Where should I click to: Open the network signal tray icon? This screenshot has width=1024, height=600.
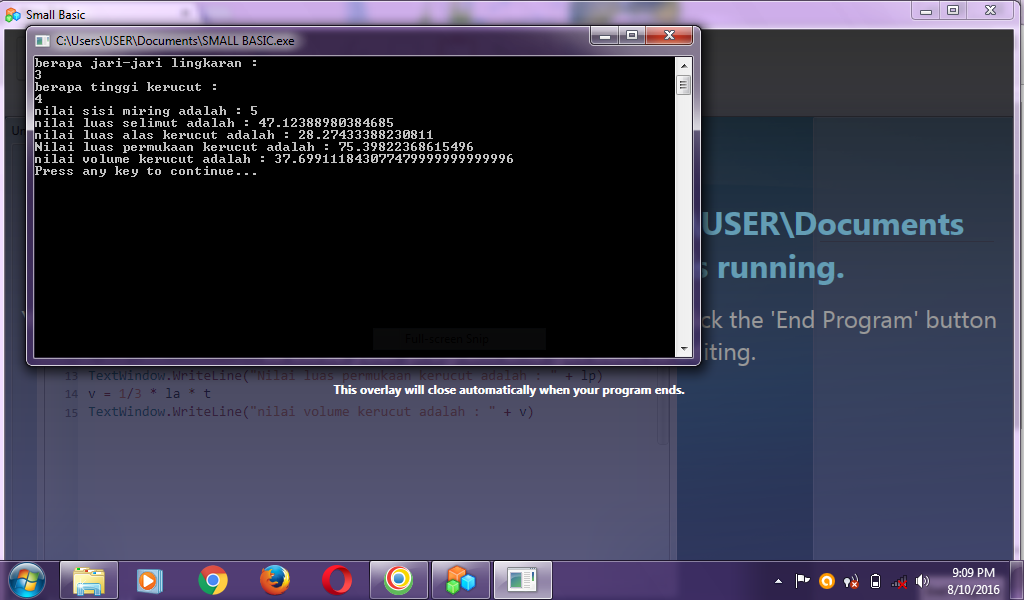[x=899, y=580]
